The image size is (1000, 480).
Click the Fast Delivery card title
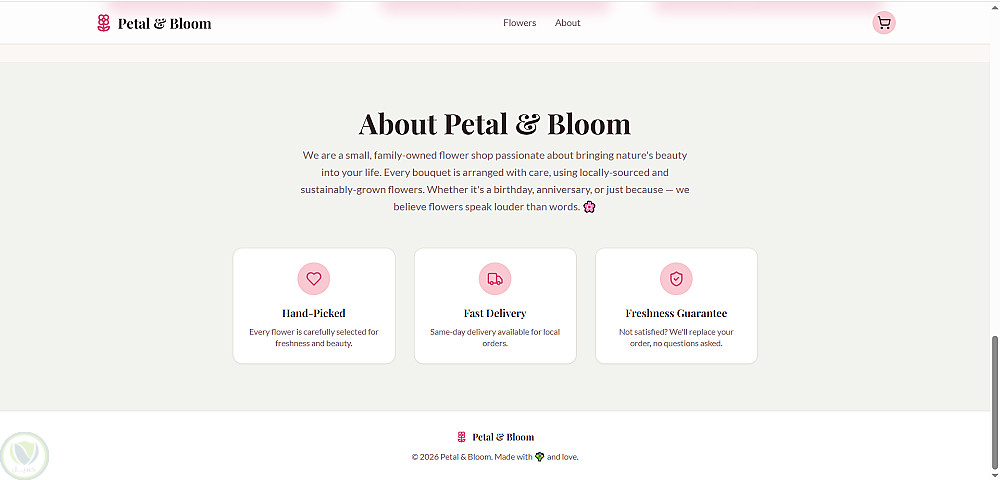[495, 313]
